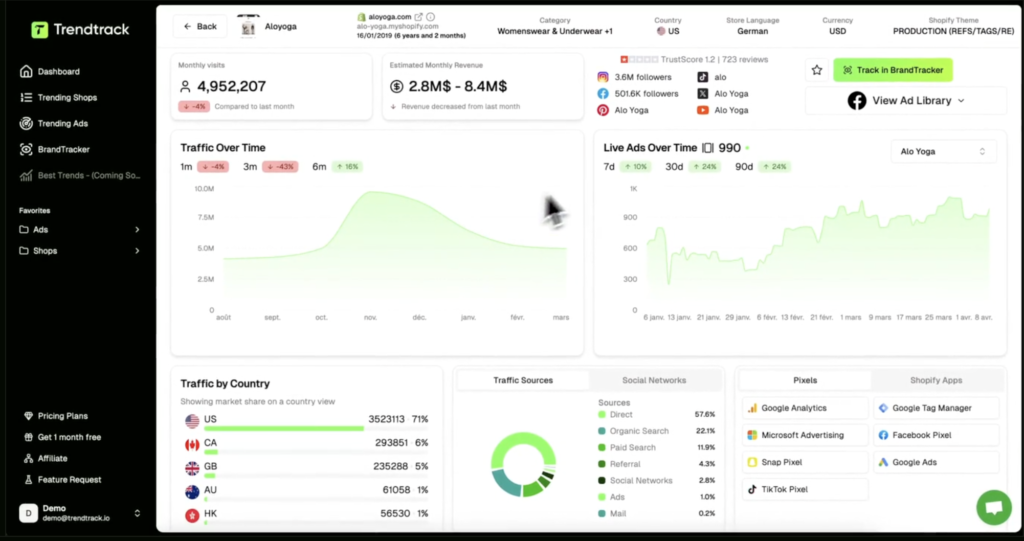The width and height of the screenshot is (1024, 541).
Task: Open the TikTok alo profile
Action: 712,77
